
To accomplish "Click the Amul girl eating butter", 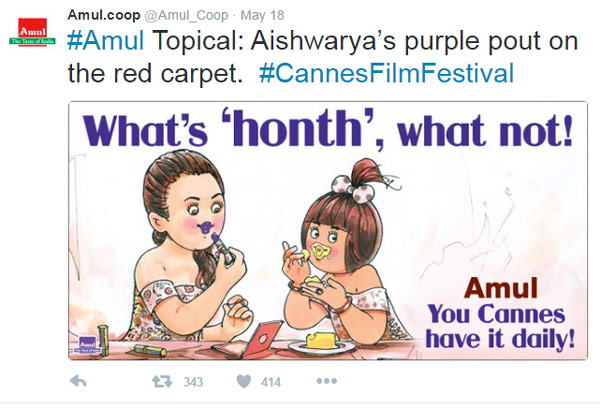I will click(x=330, y=240).
